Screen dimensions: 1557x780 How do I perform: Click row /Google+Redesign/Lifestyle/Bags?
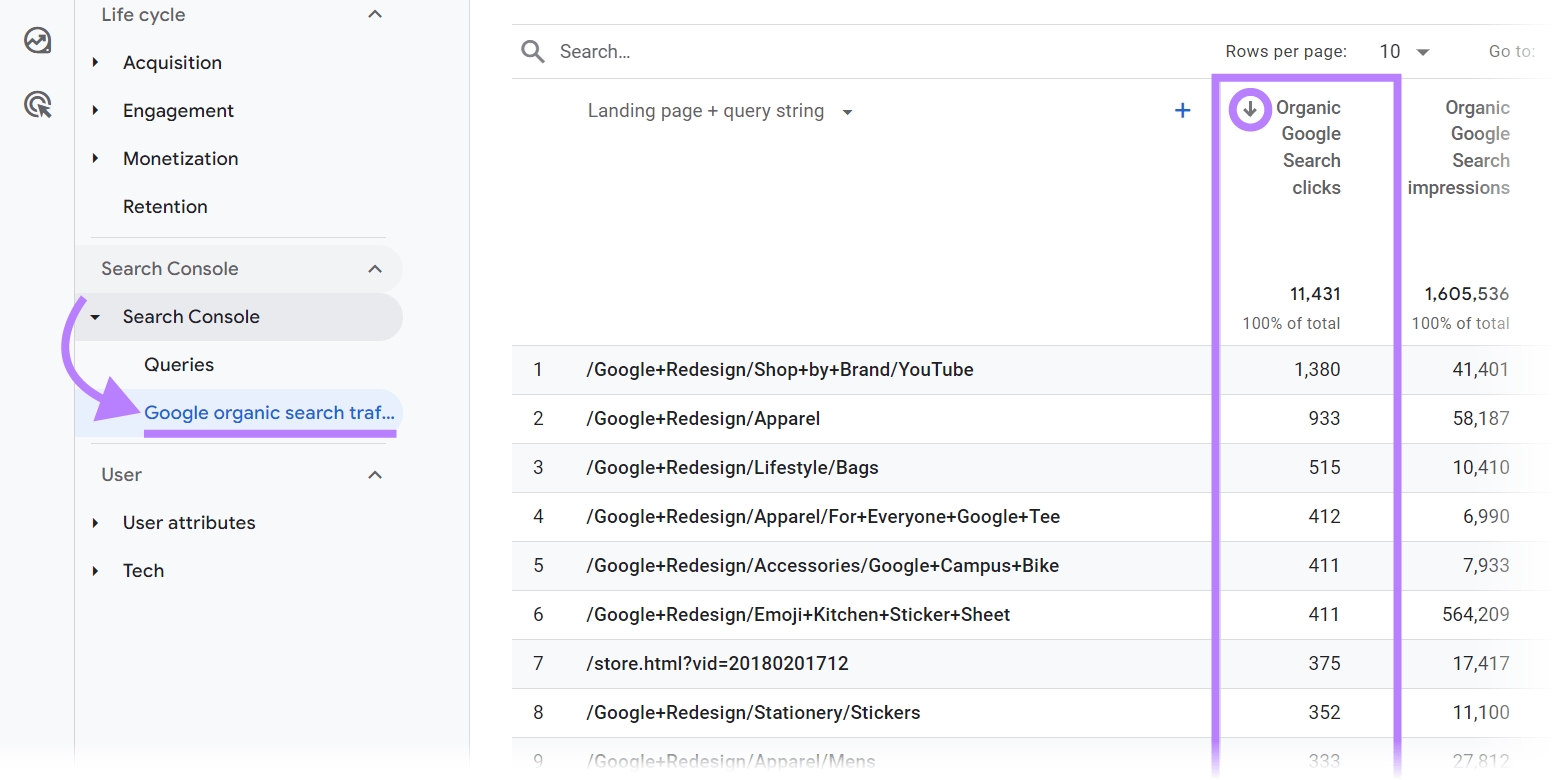click(732, 468)
